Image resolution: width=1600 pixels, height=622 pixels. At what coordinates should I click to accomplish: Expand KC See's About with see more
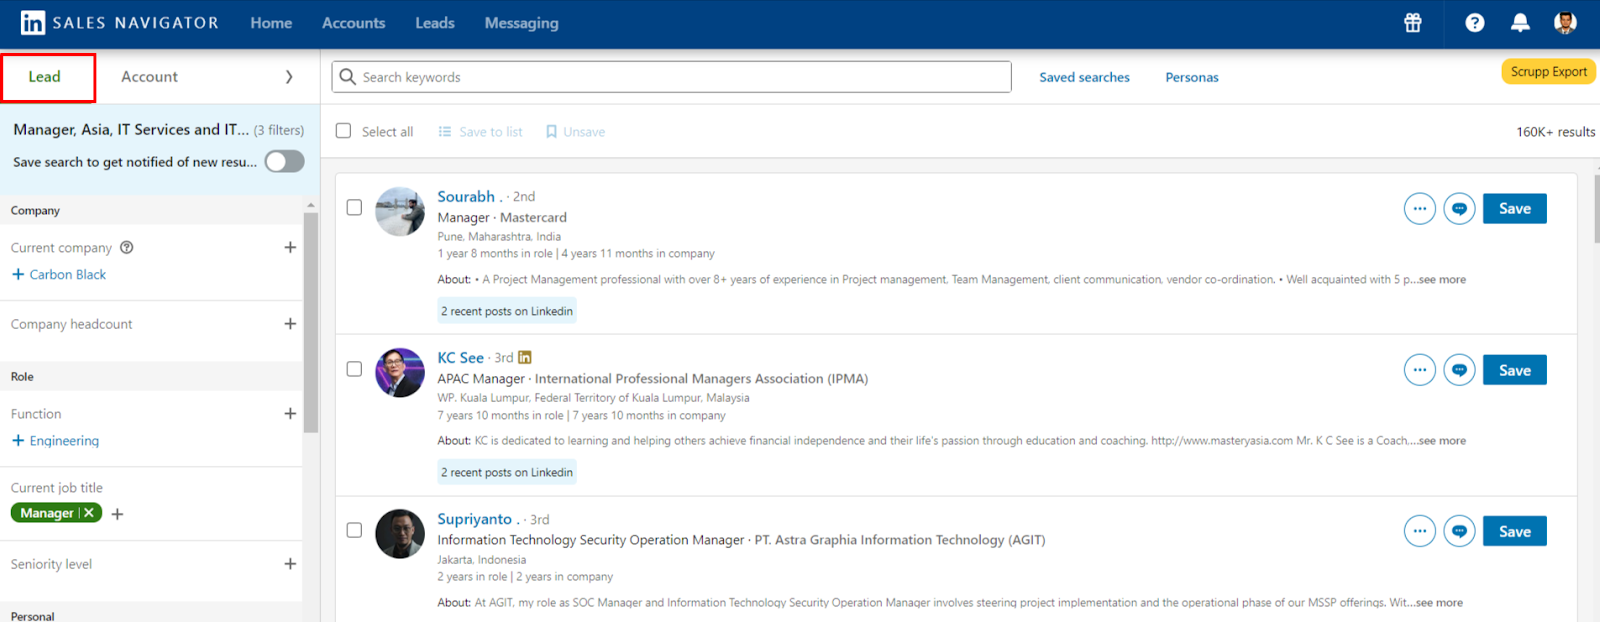tap(1442, 441)
